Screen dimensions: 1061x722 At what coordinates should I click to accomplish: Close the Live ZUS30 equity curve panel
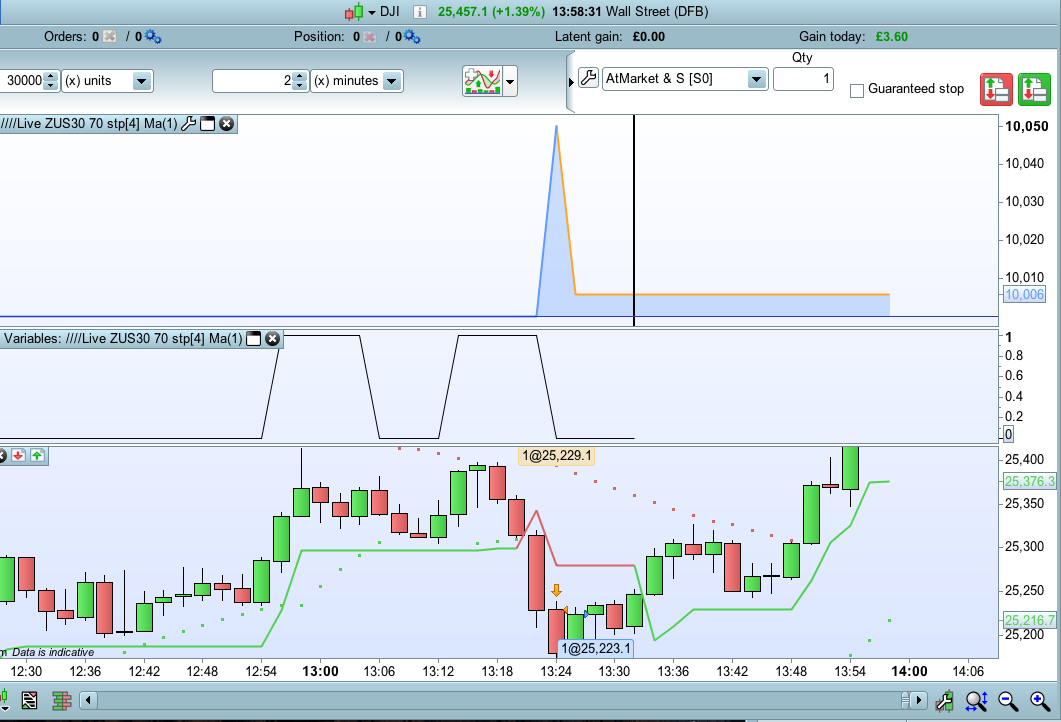(227, 124)
